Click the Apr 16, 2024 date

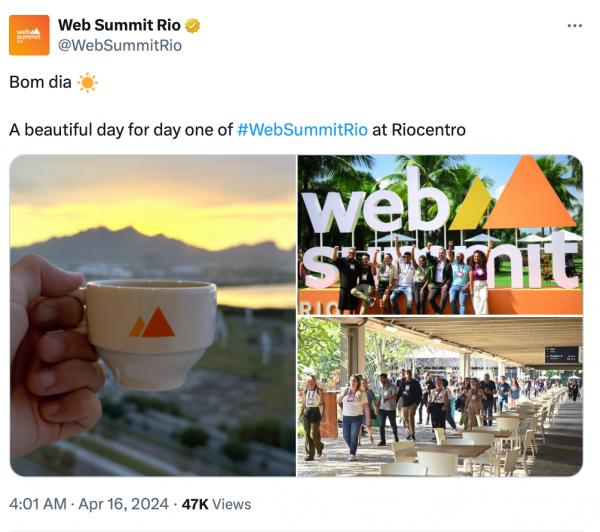[124, 504]
